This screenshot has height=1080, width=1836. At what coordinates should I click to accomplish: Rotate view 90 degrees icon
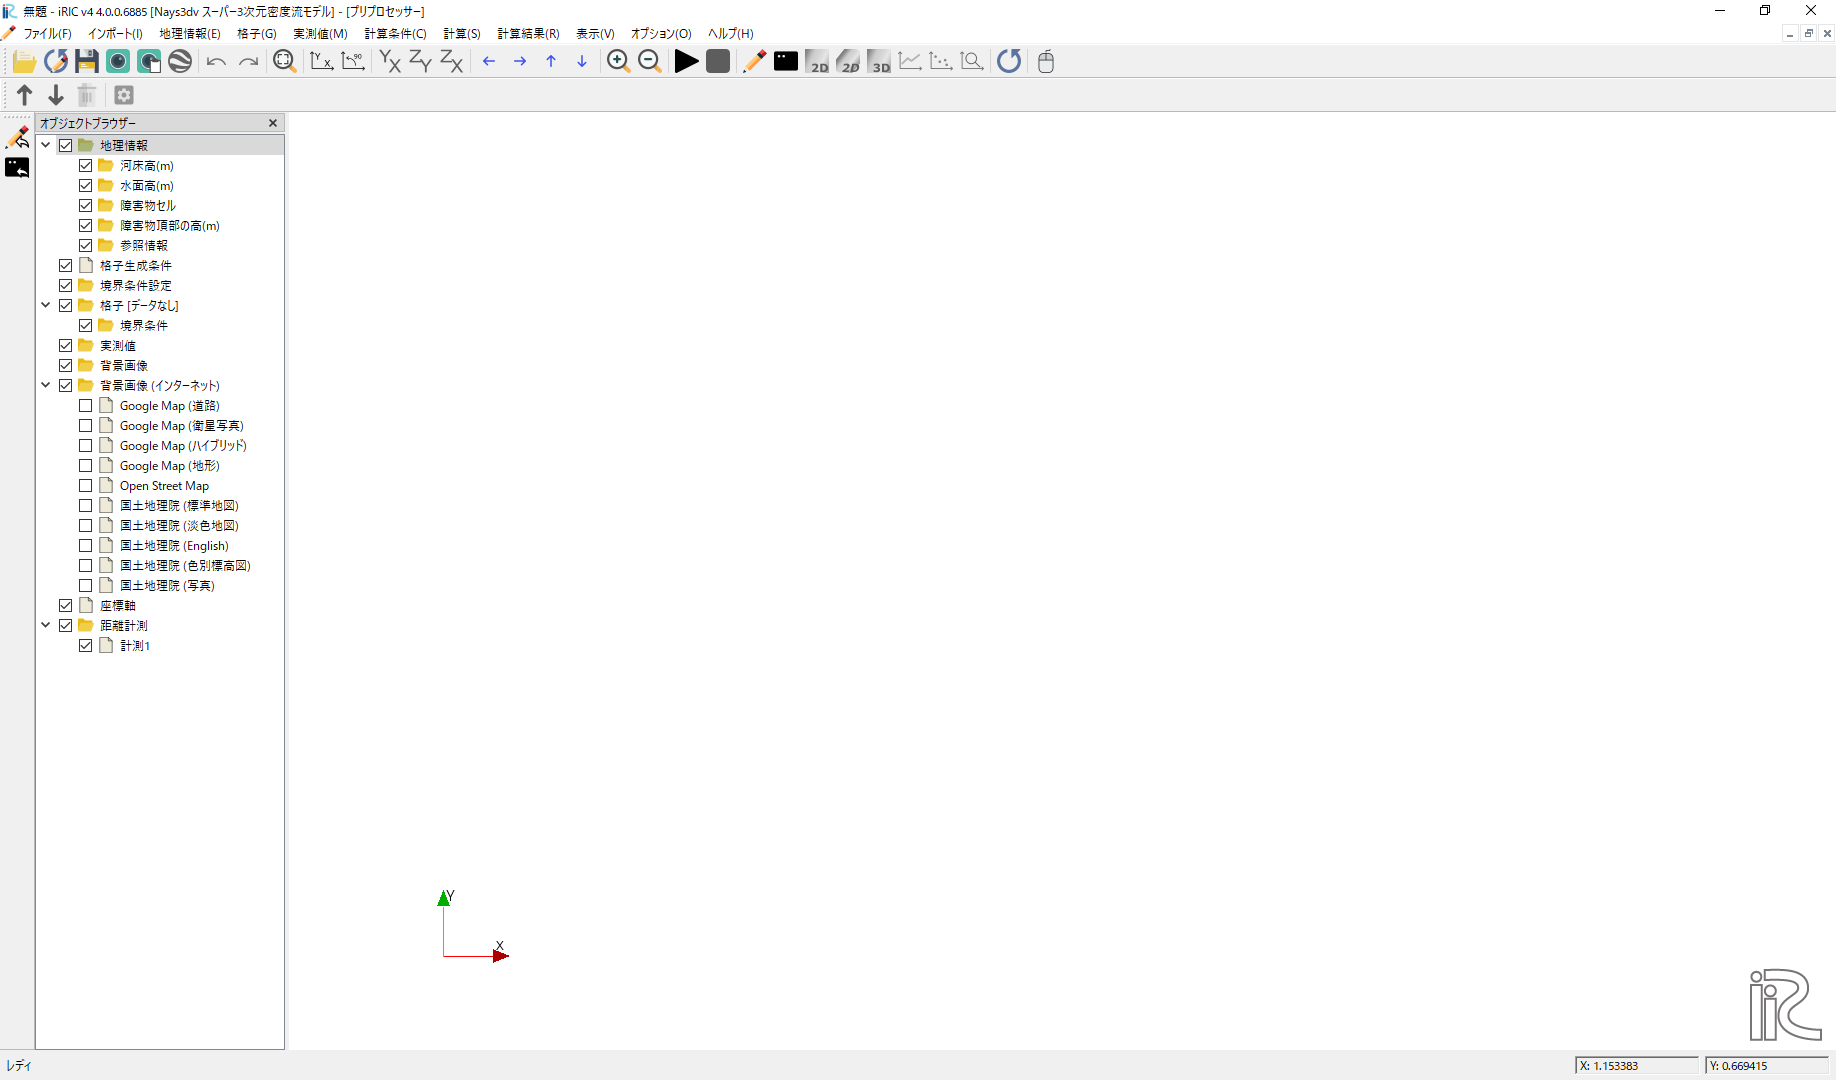point(353,62)
